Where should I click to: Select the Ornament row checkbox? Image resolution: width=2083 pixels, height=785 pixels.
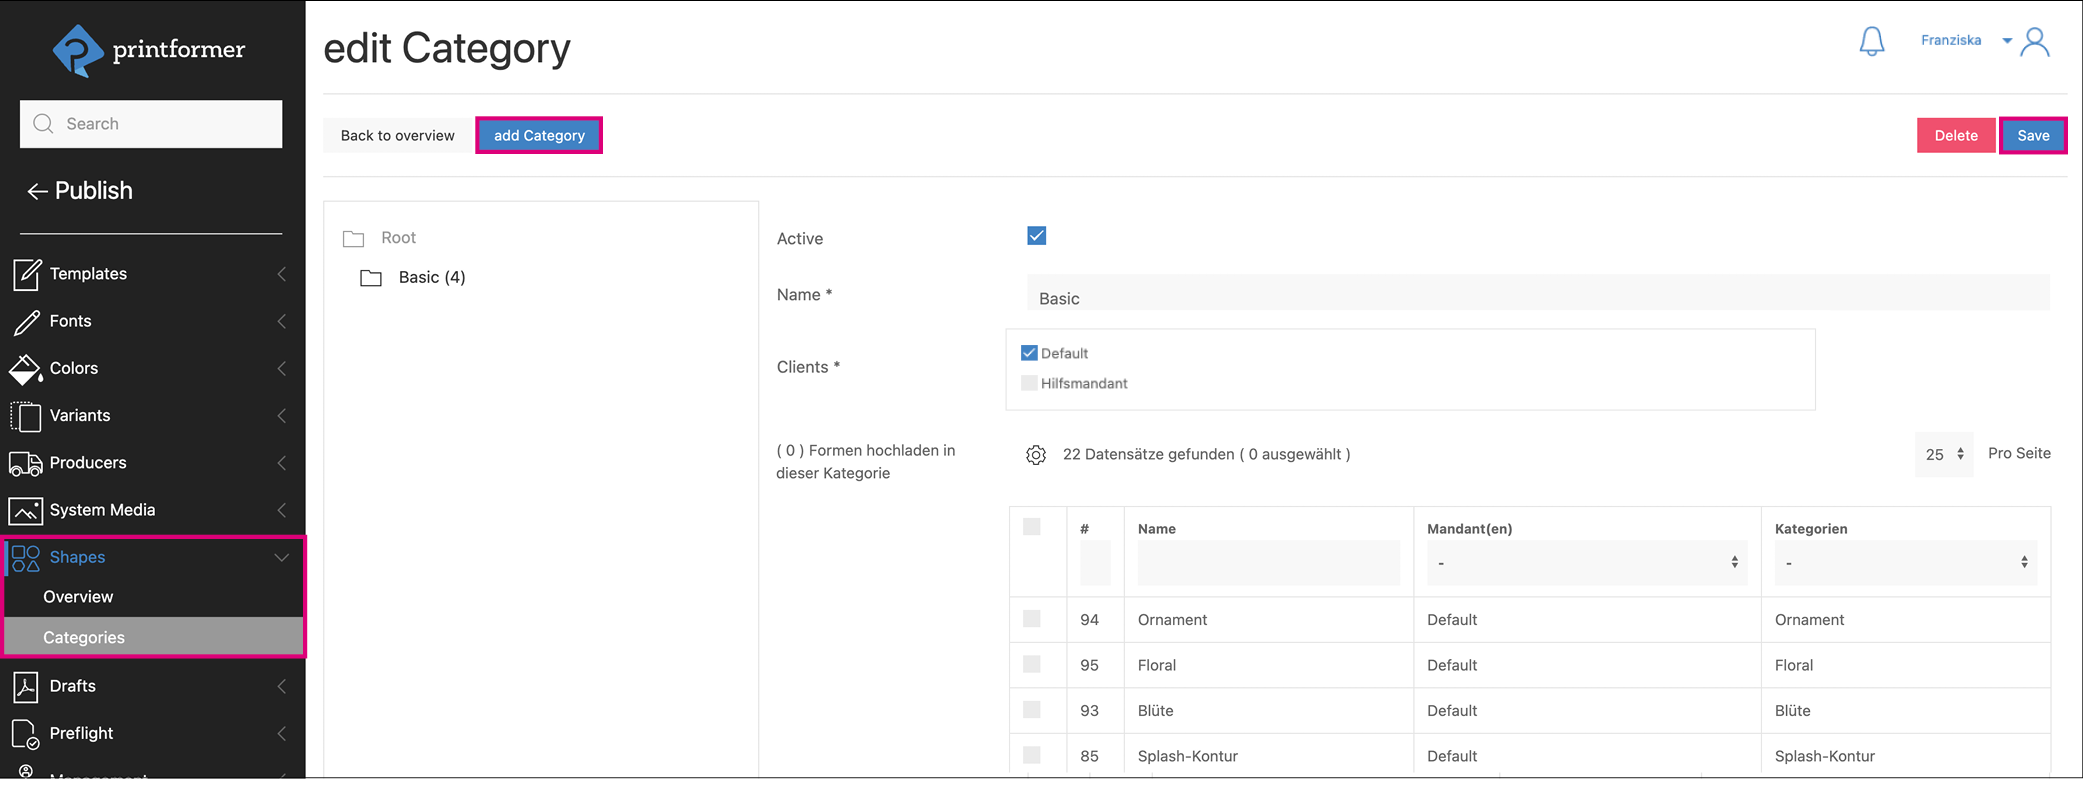(1032, 619)
